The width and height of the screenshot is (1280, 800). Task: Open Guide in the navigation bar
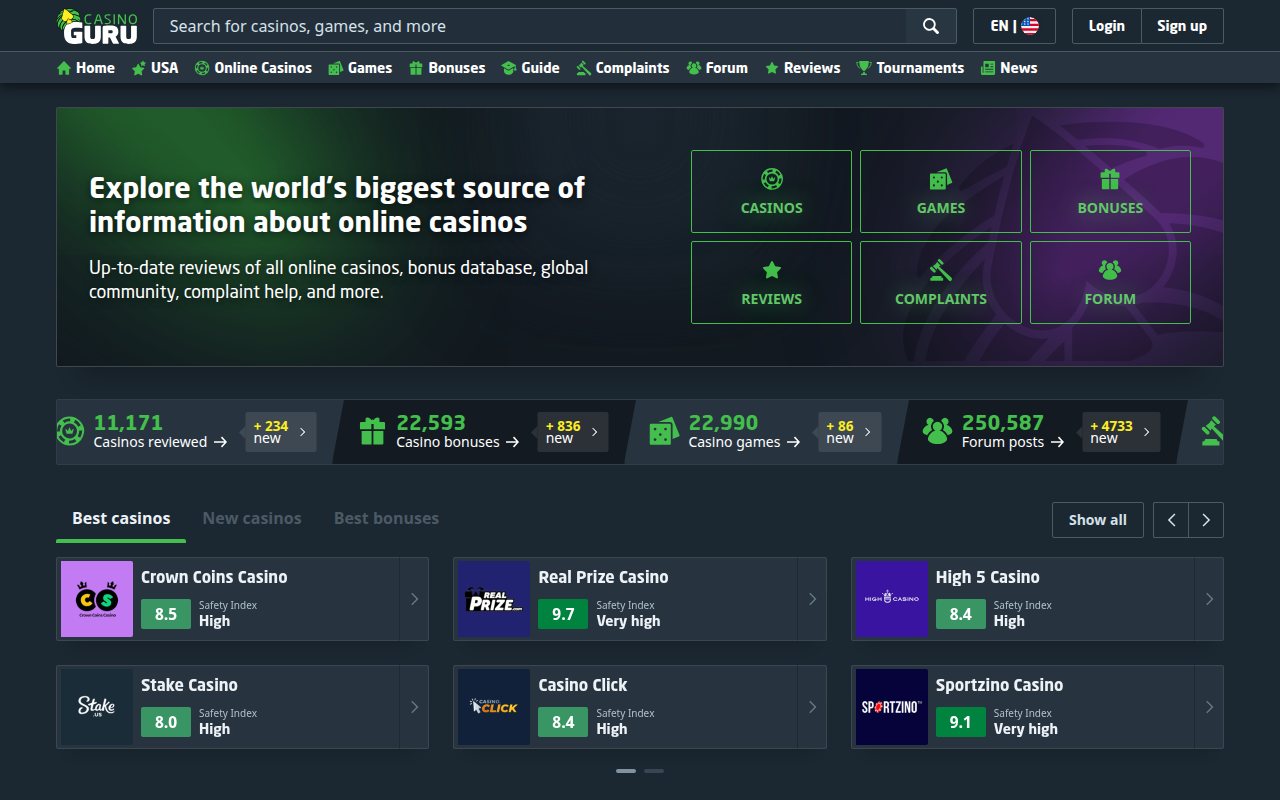click(531, 68)
